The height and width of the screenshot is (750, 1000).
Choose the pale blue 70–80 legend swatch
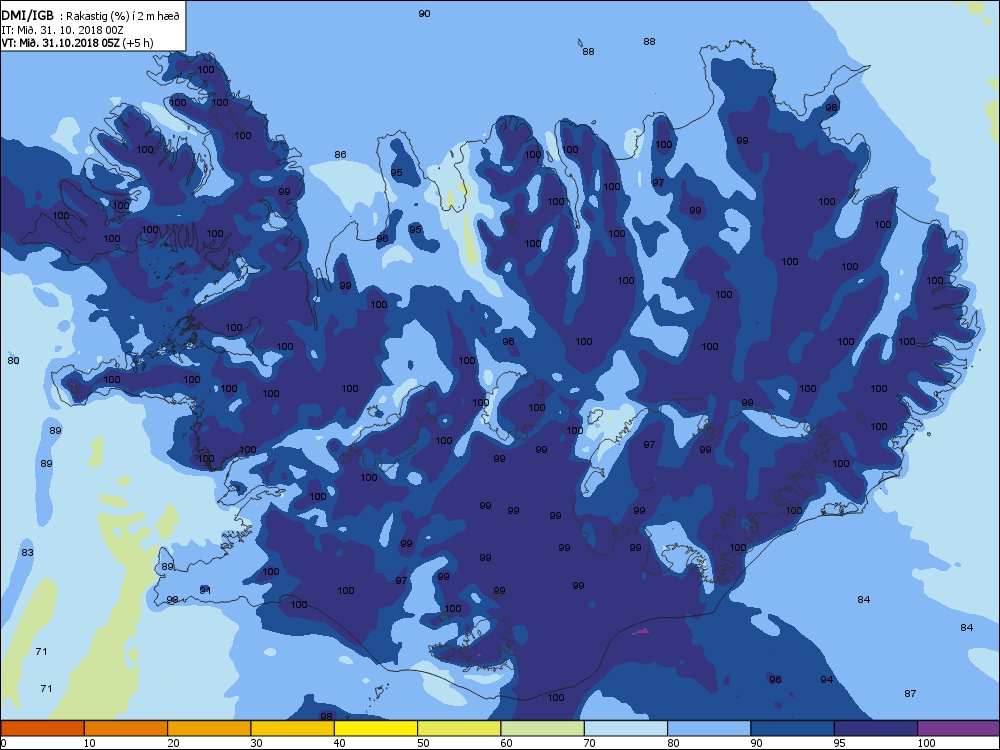pyautogui.click(x=626, y=728)
